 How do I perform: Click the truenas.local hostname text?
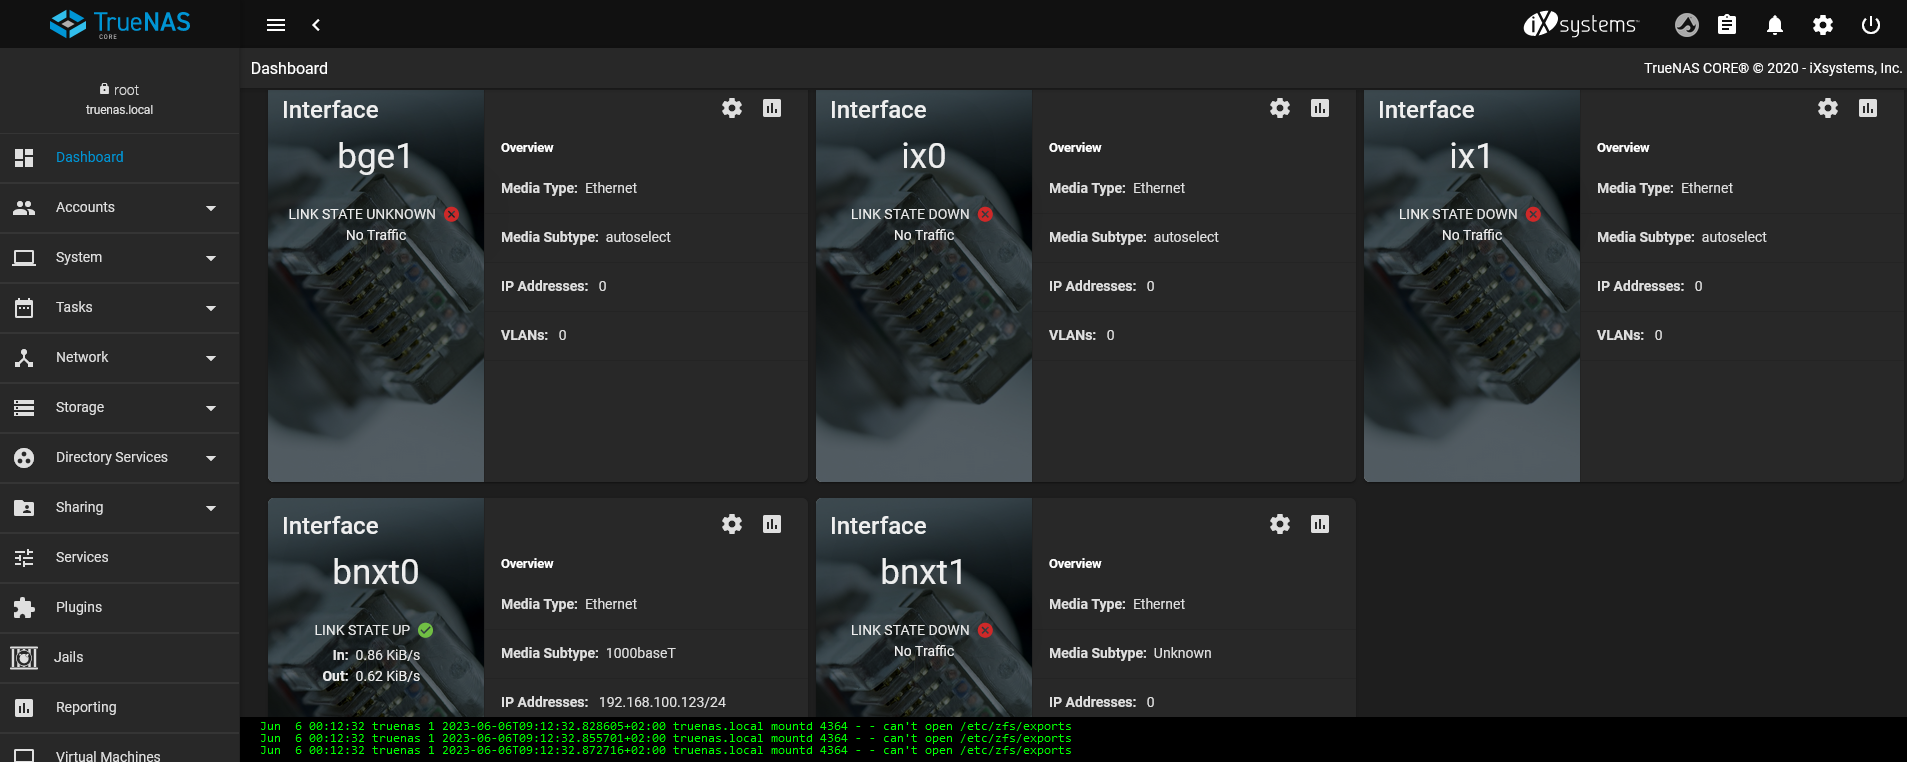(x=119, y=110)
